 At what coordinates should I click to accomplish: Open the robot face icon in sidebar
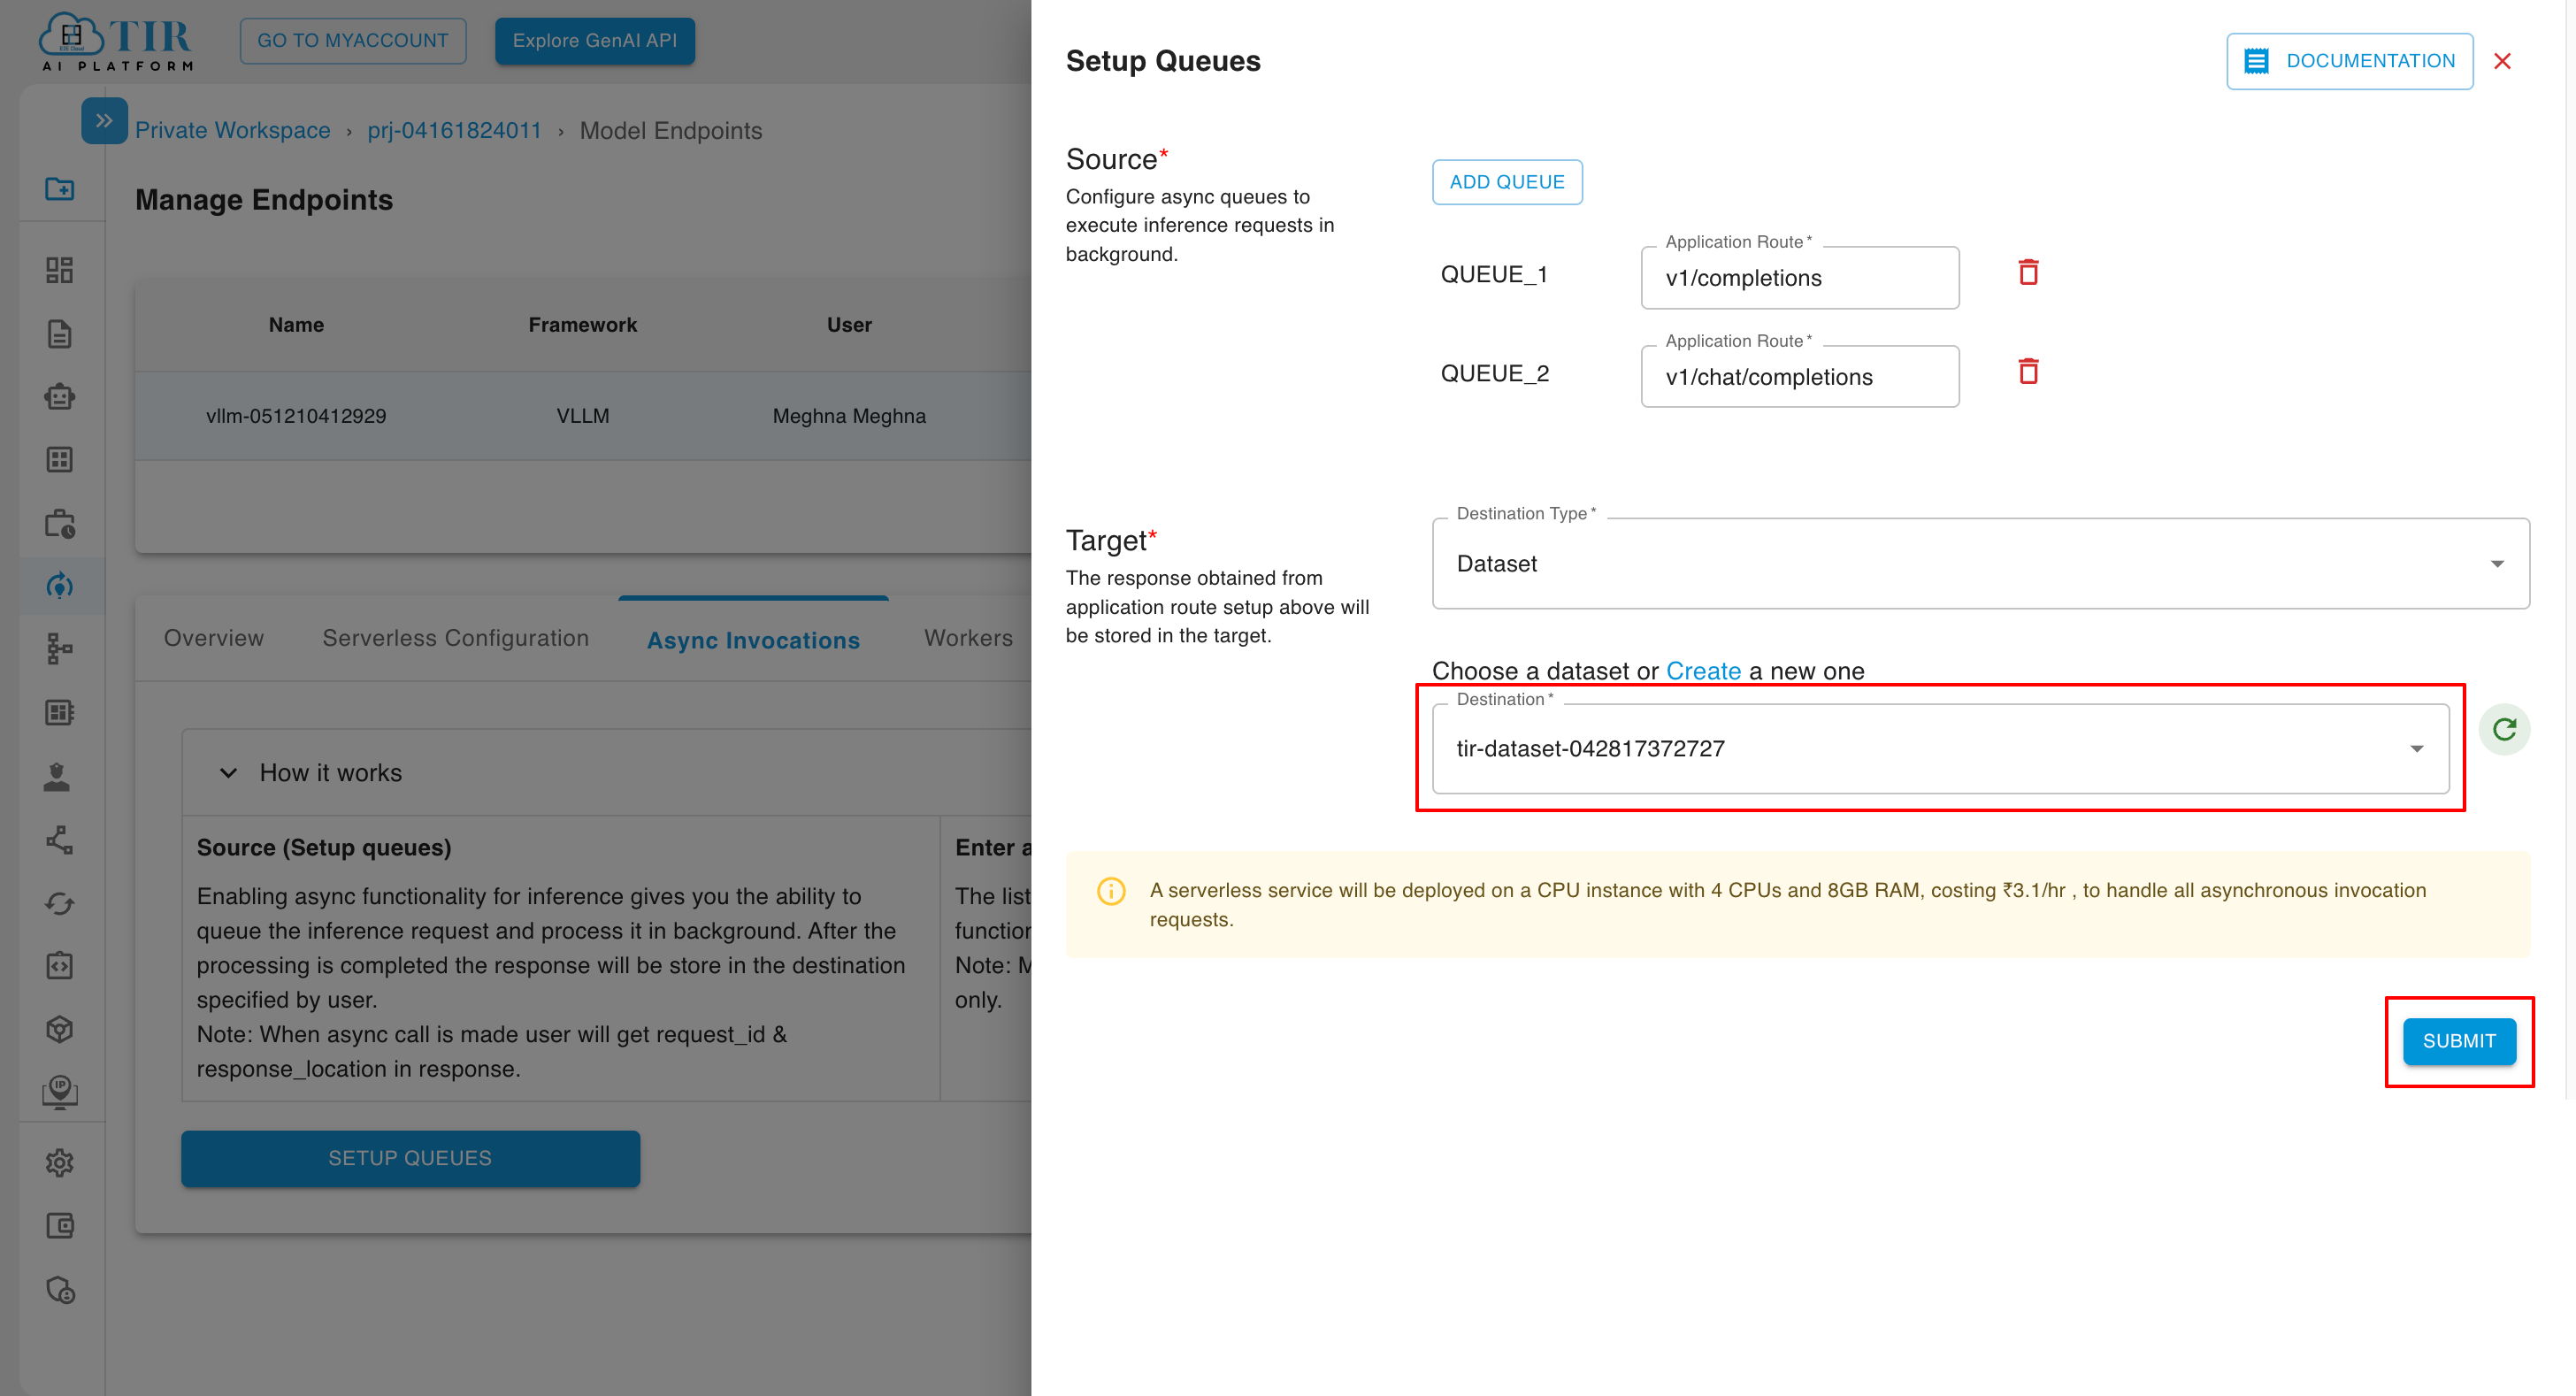[60, 397]
